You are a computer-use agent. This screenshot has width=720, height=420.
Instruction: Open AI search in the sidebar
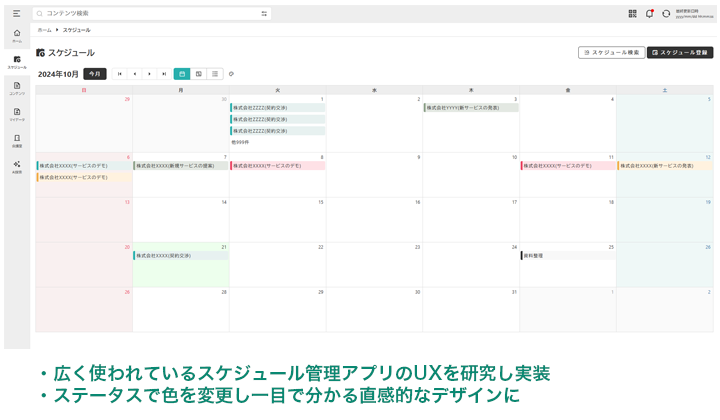coord(17,167)
